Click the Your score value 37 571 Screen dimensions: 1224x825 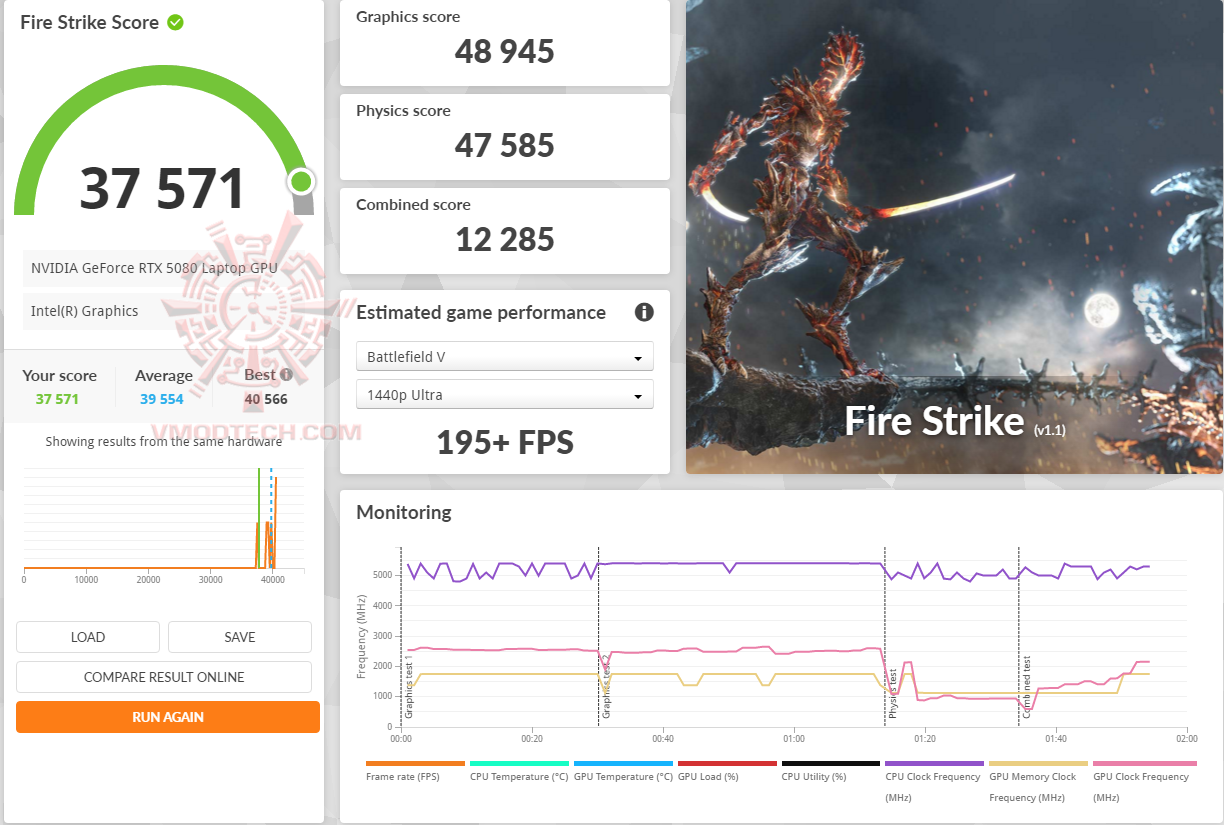pos(57,399)
